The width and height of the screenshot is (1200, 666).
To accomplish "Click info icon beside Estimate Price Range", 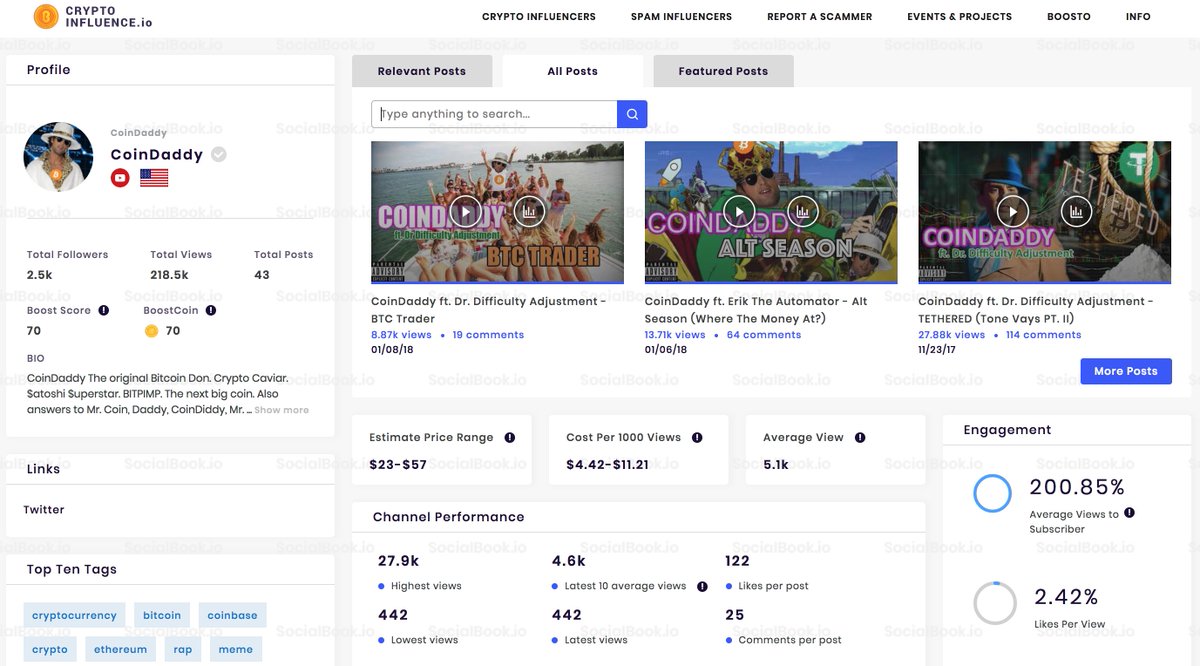I will tap(510, 438).
